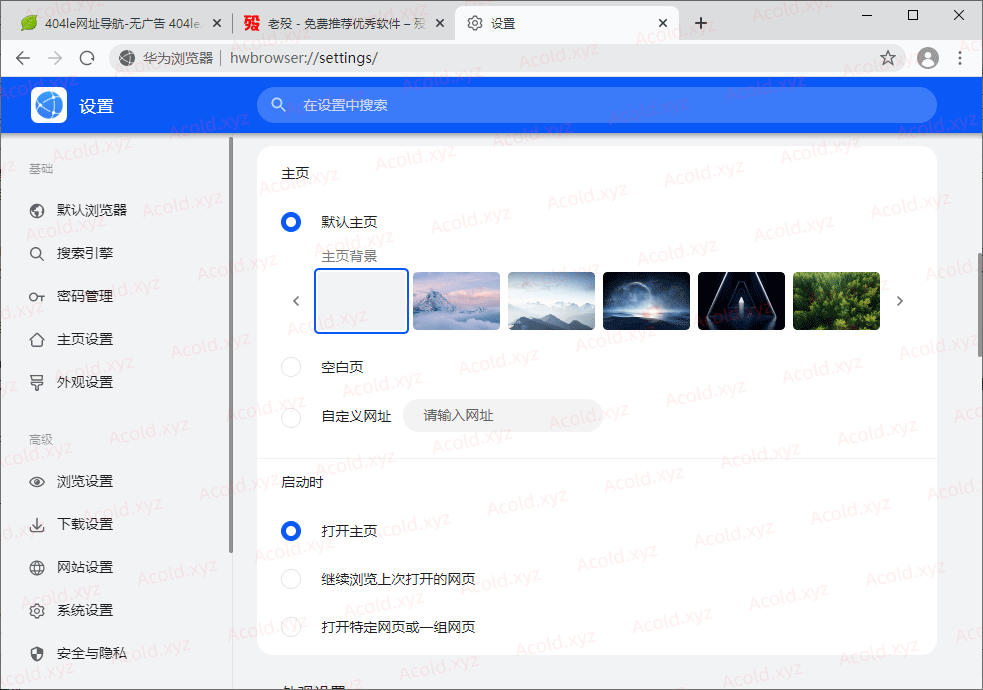Choose the blank white homepage background

click(361, 301)
